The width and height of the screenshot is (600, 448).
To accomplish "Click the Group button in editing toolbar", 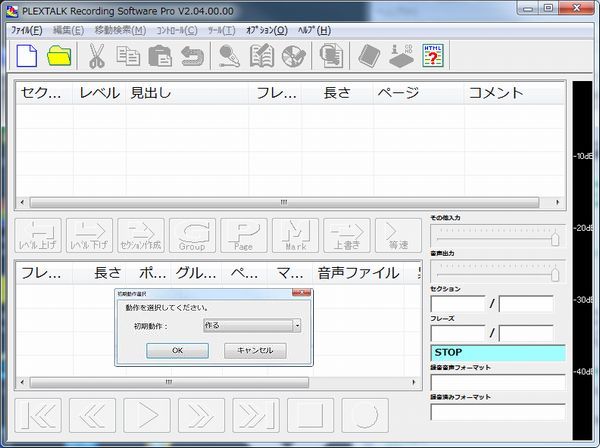I will tap(192, 235).
